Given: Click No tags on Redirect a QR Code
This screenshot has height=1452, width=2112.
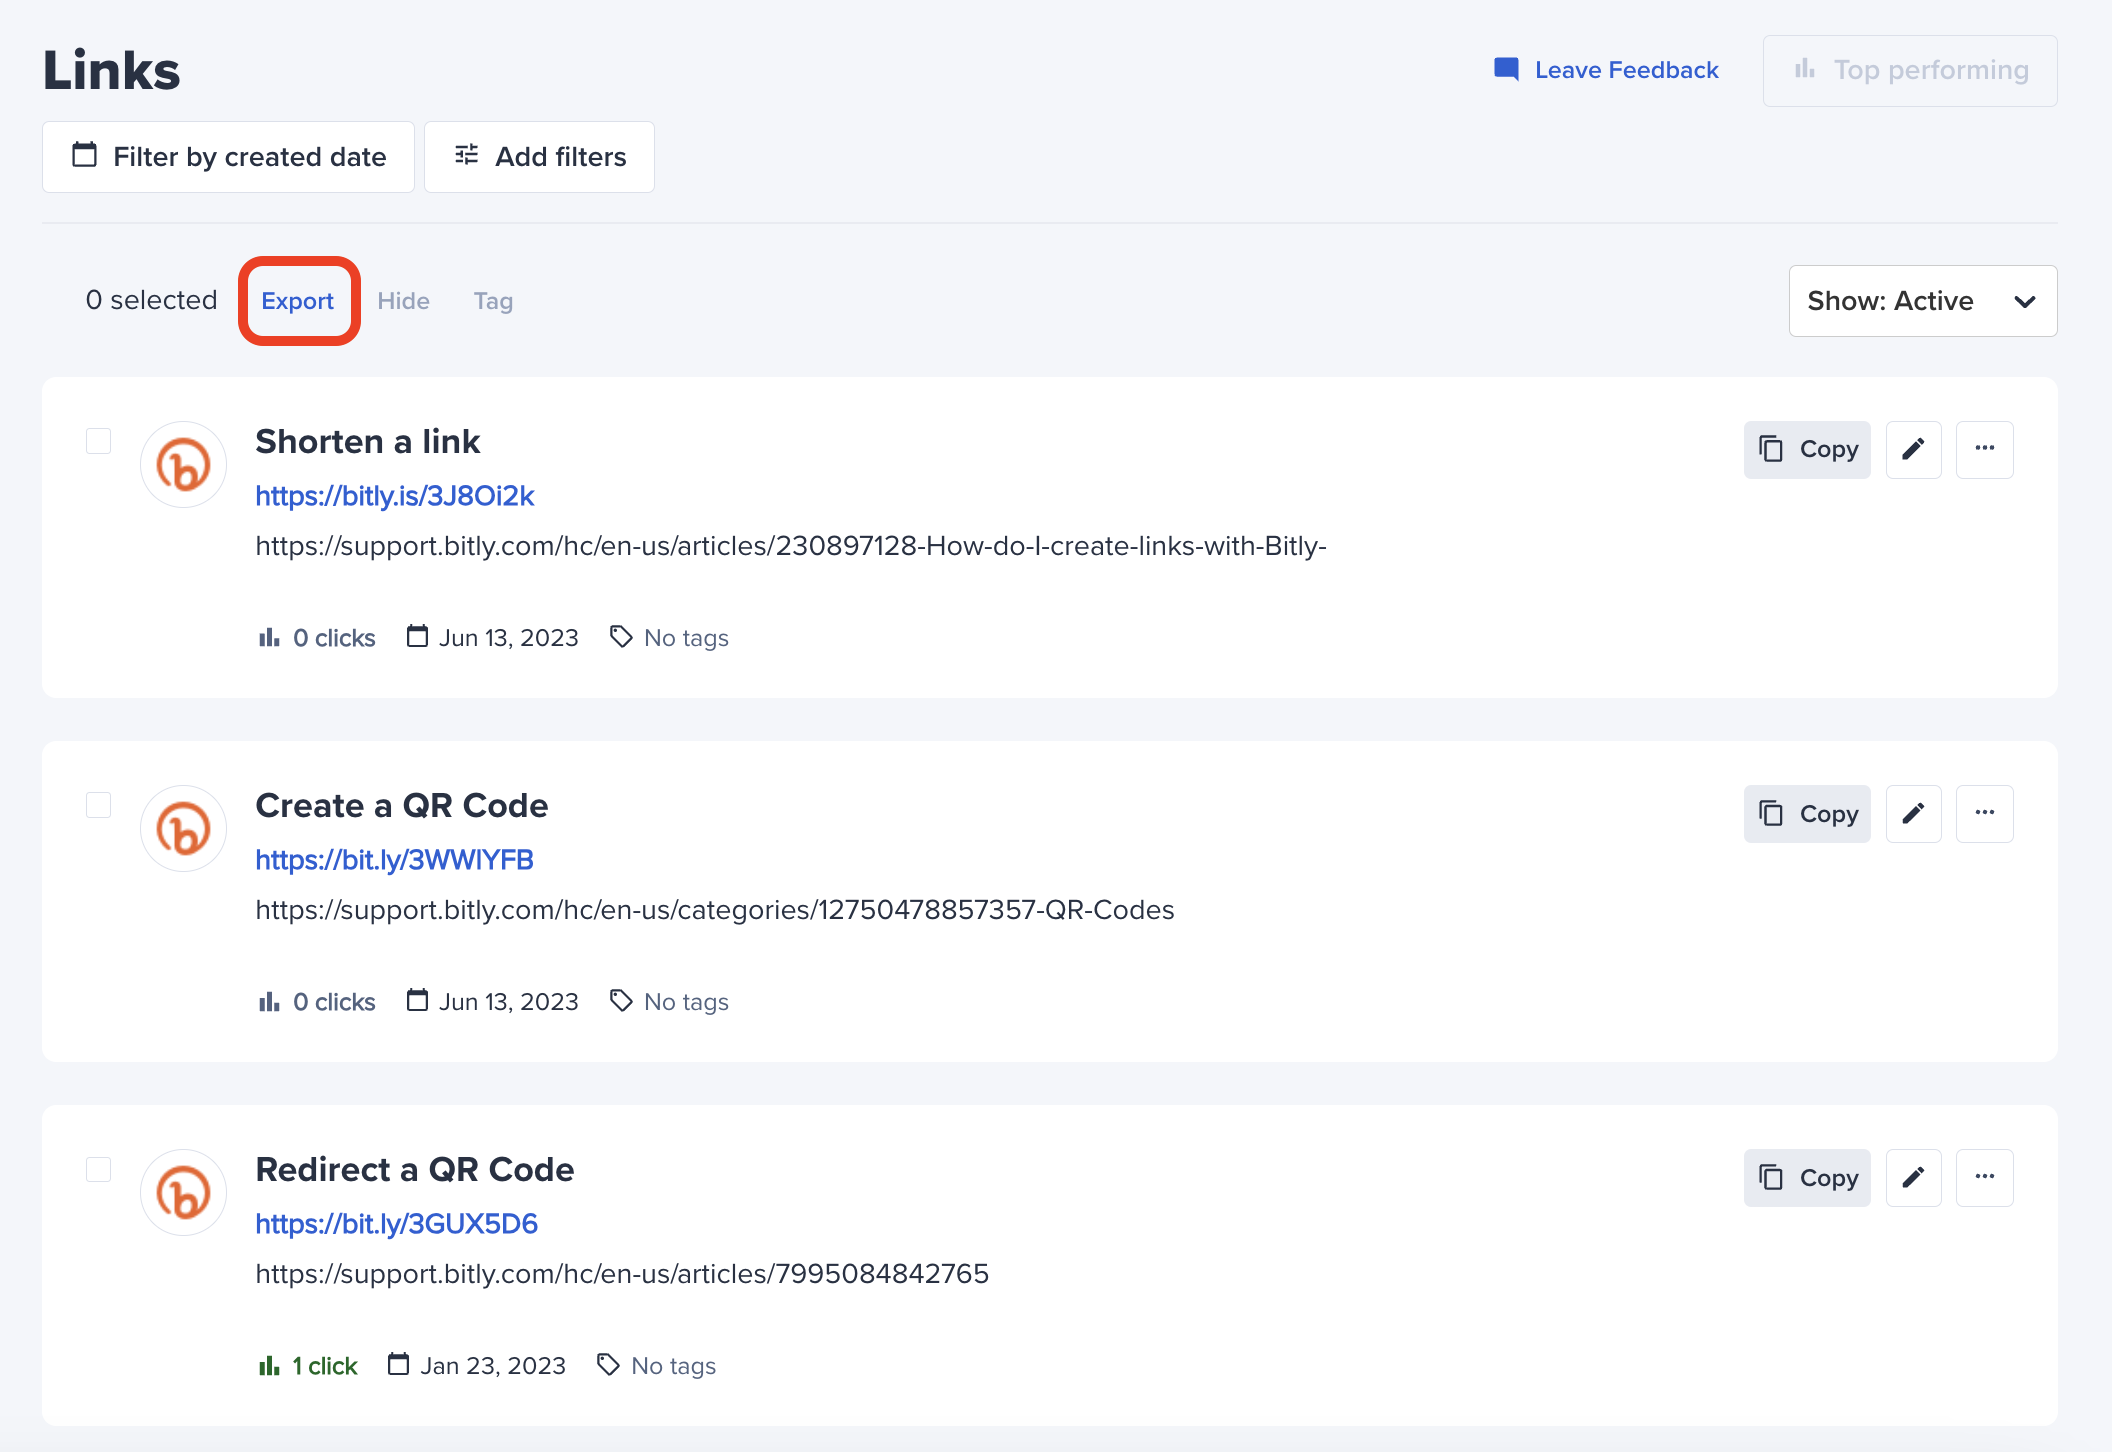Looking at the screenshot, I should pyautogui.click(x=673, y=1366).
